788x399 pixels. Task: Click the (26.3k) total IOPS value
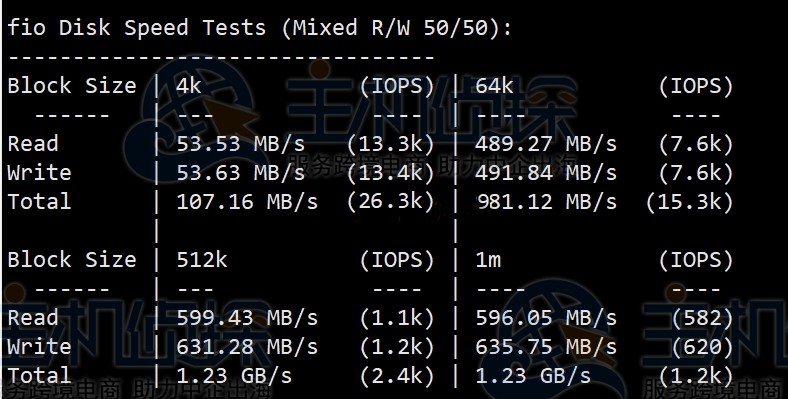pyautogui.click(x=390, y=202)
